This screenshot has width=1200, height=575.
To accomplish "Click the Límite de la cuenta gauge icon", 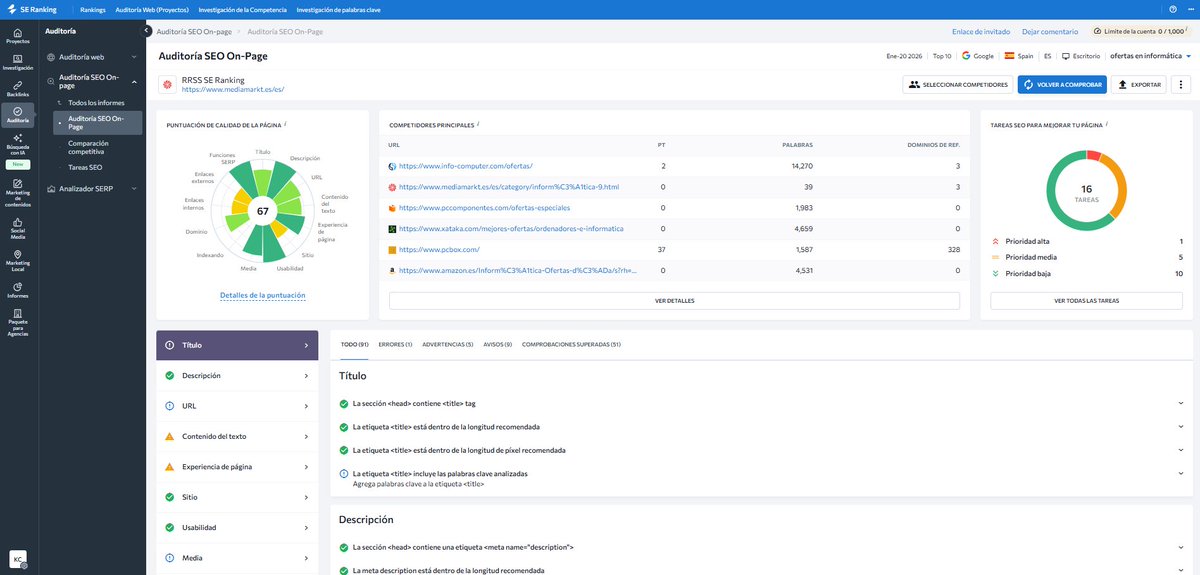I will pyautogui.click(x=1099, y=31).
